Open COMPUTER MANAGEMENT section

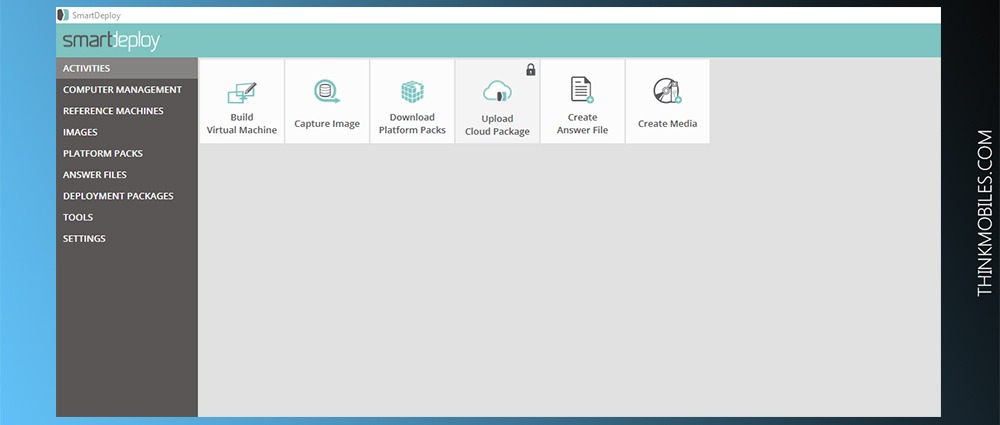pos(127,89)
